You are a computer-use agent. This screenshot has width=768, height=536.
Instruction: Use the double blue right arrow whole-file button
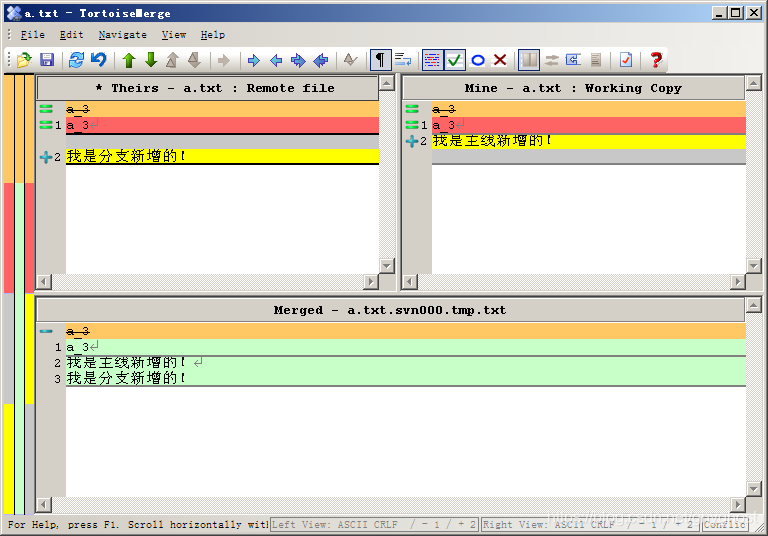point(298,60)
